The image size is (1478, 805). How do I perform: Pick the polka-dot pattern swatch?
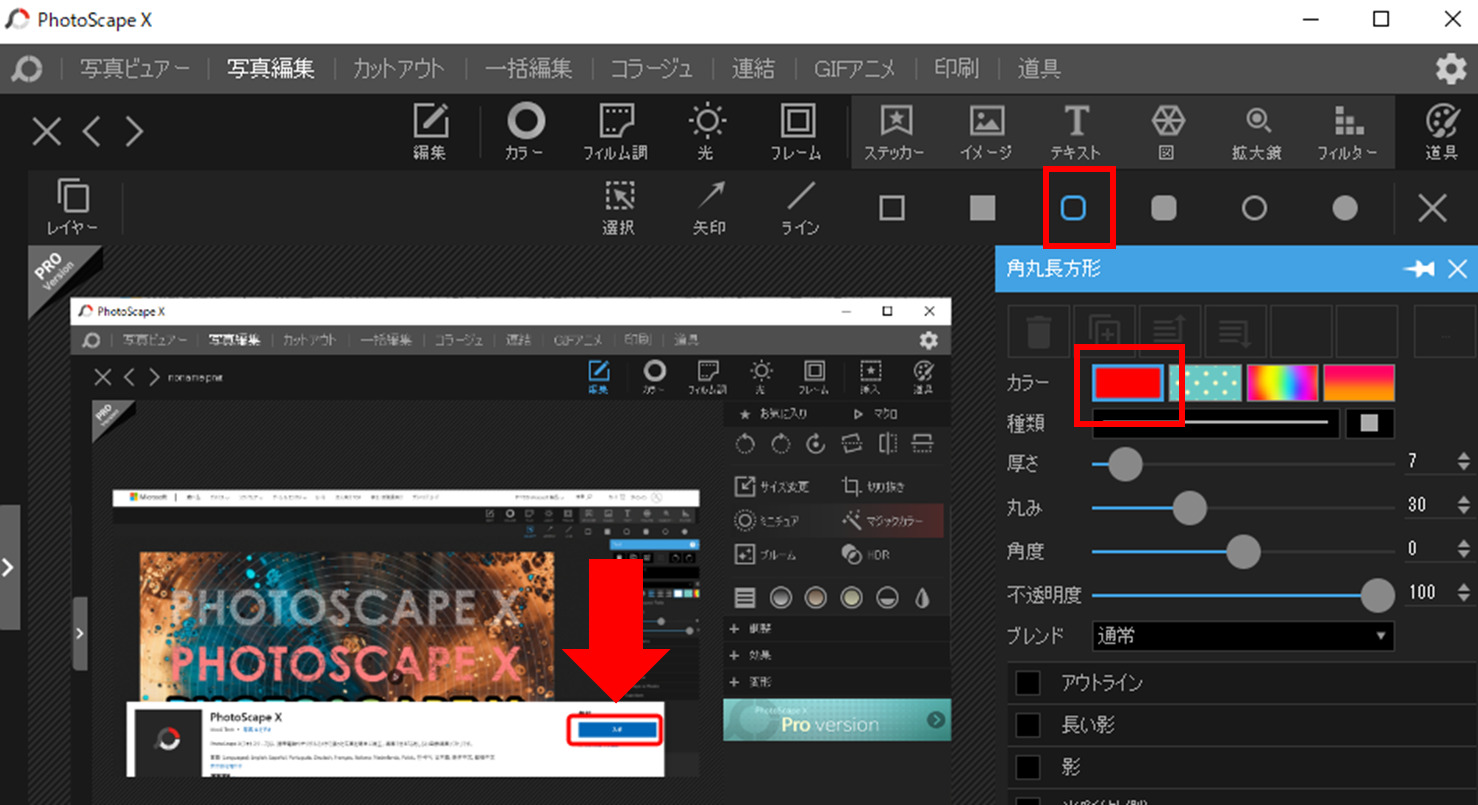click(x=1205, y=383)
